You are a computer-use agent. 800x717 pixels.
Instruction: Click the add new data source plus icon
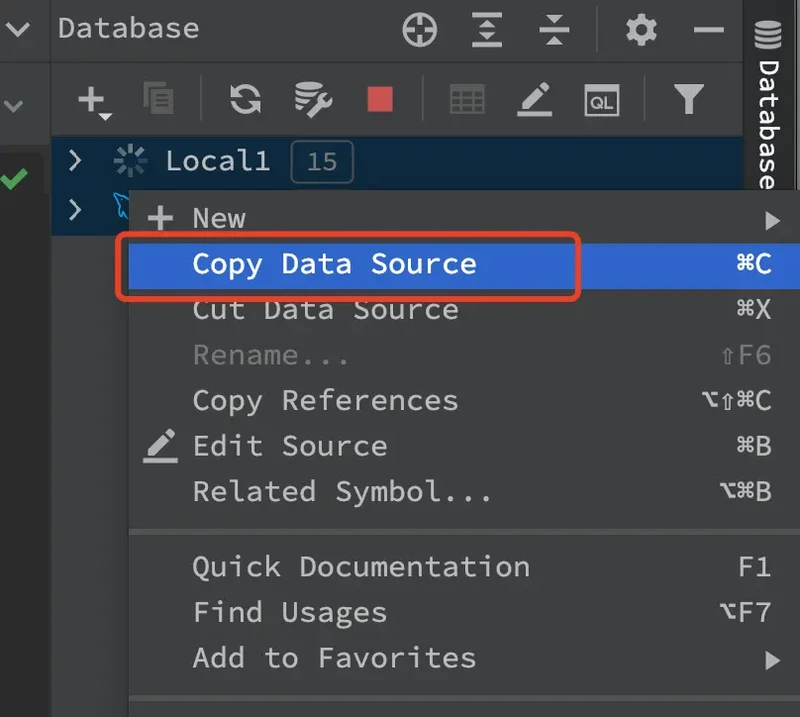[92, 99]
